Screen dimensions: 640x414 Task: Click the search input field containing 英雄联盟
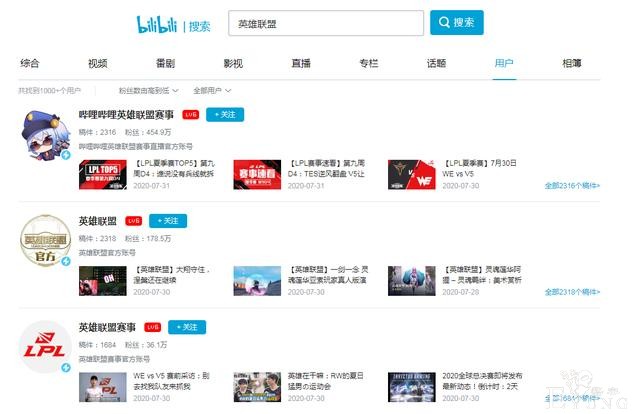(326, 23)
